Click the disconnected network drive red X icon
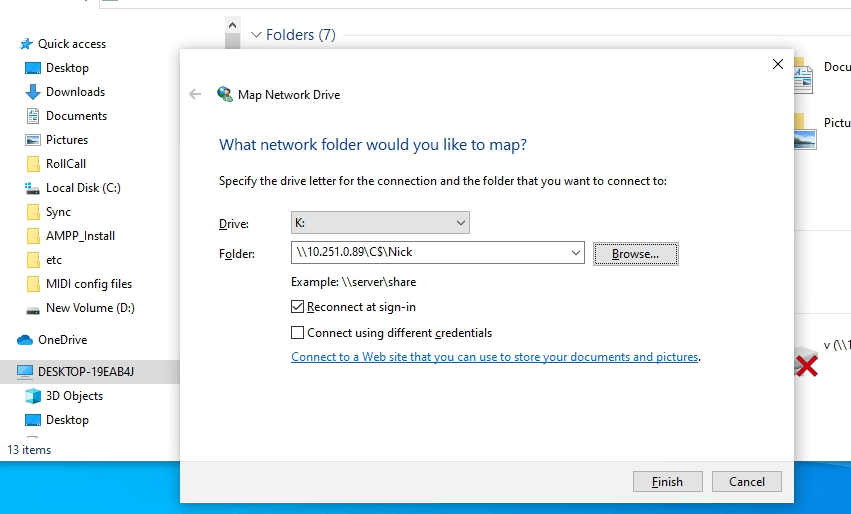This screenshot has width=851, height=514. (806, 366)
